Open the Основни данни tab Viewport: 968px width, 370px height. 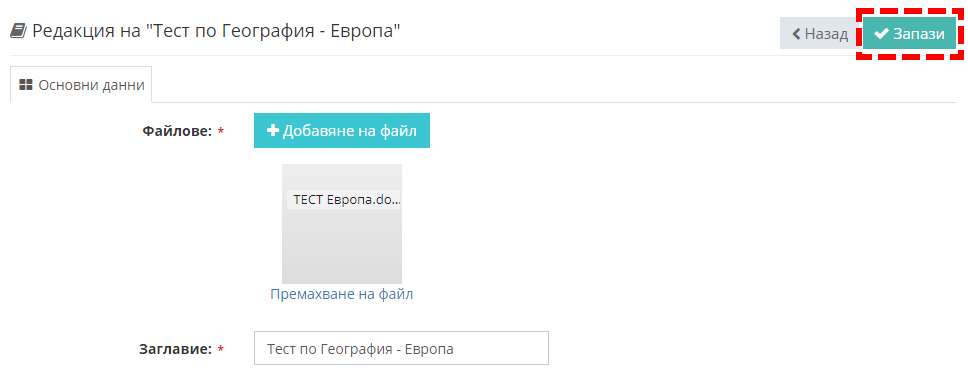click(x=81, y=85)
